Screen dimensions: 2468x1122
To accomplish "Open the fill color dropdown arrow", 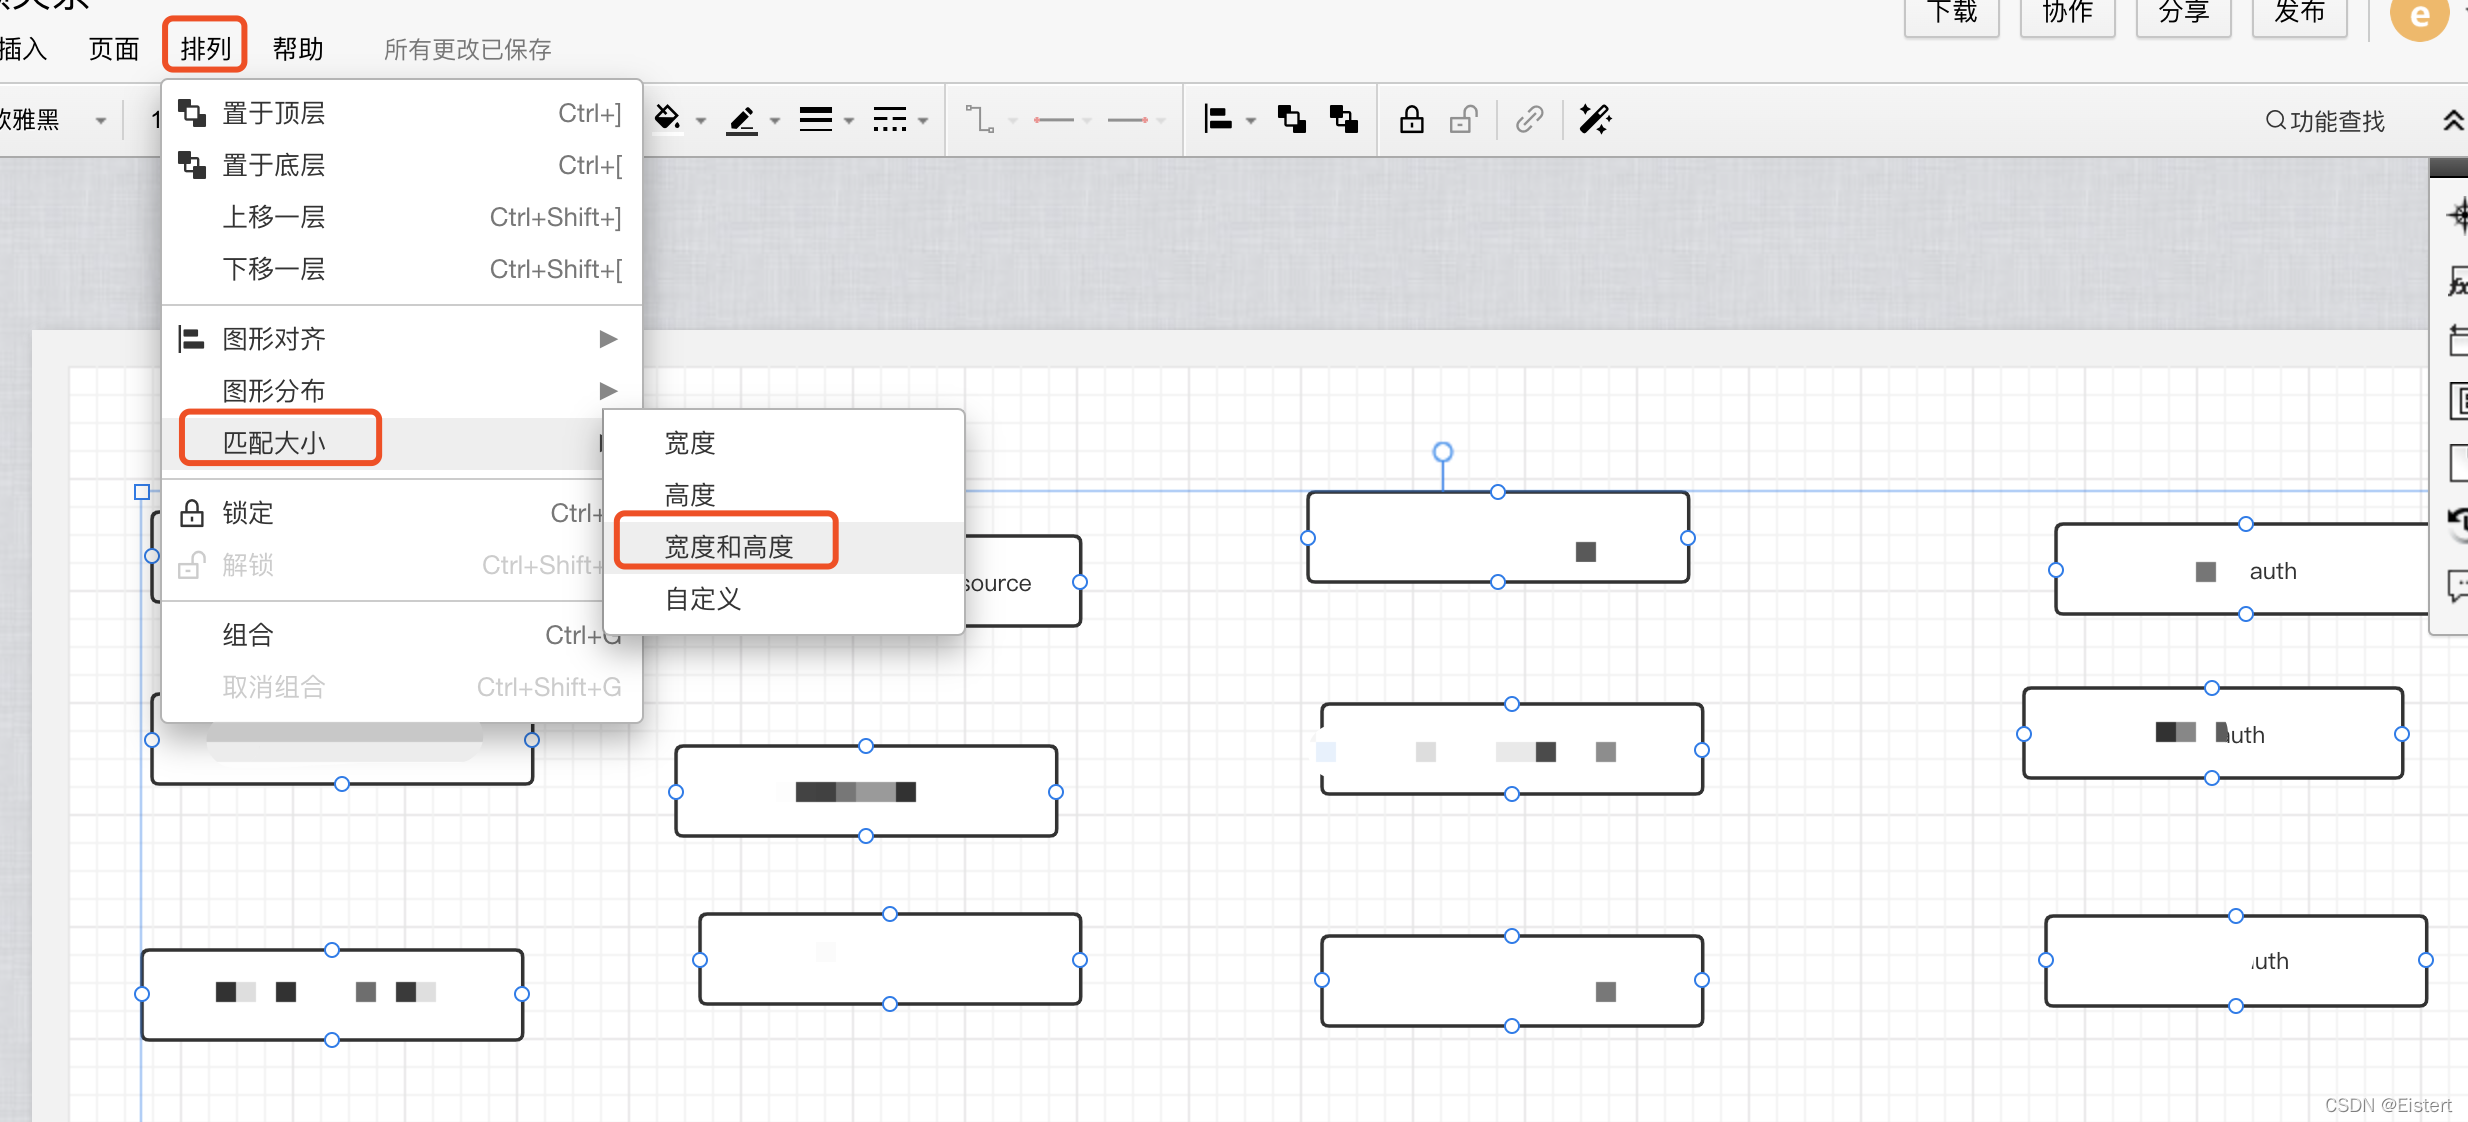I will [701, 119].
